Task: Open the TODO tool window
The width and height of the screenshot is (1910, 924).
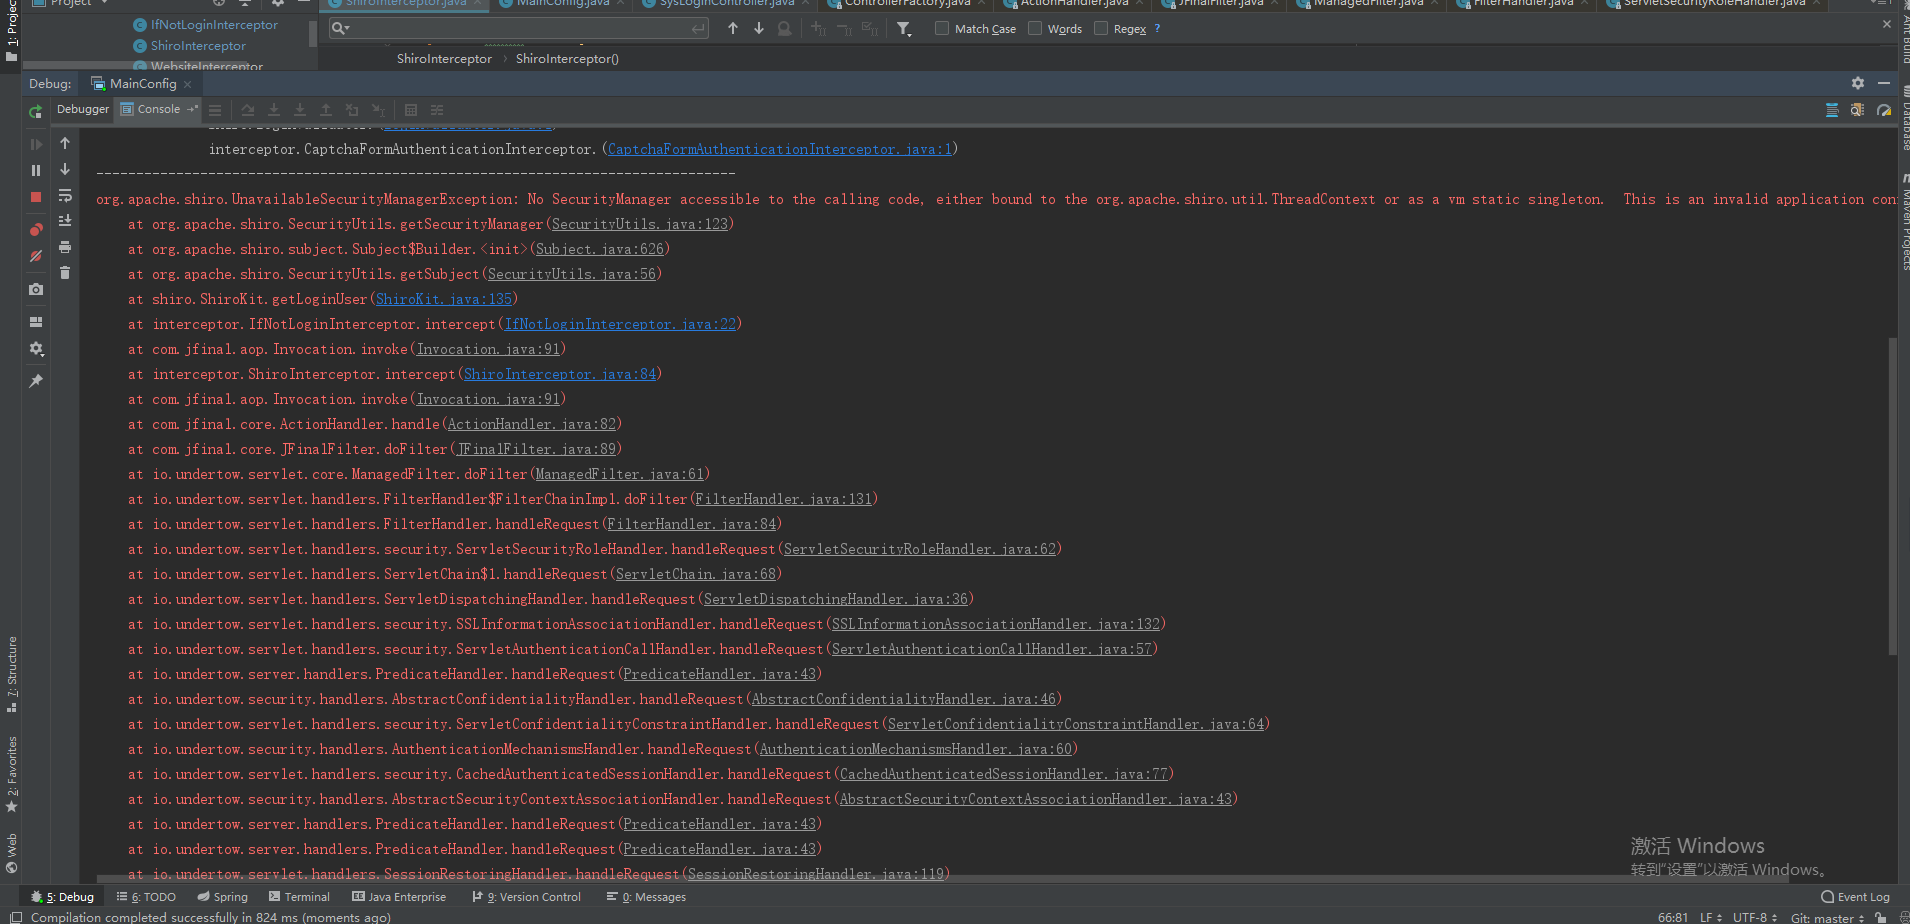Action: coord(146,897)
